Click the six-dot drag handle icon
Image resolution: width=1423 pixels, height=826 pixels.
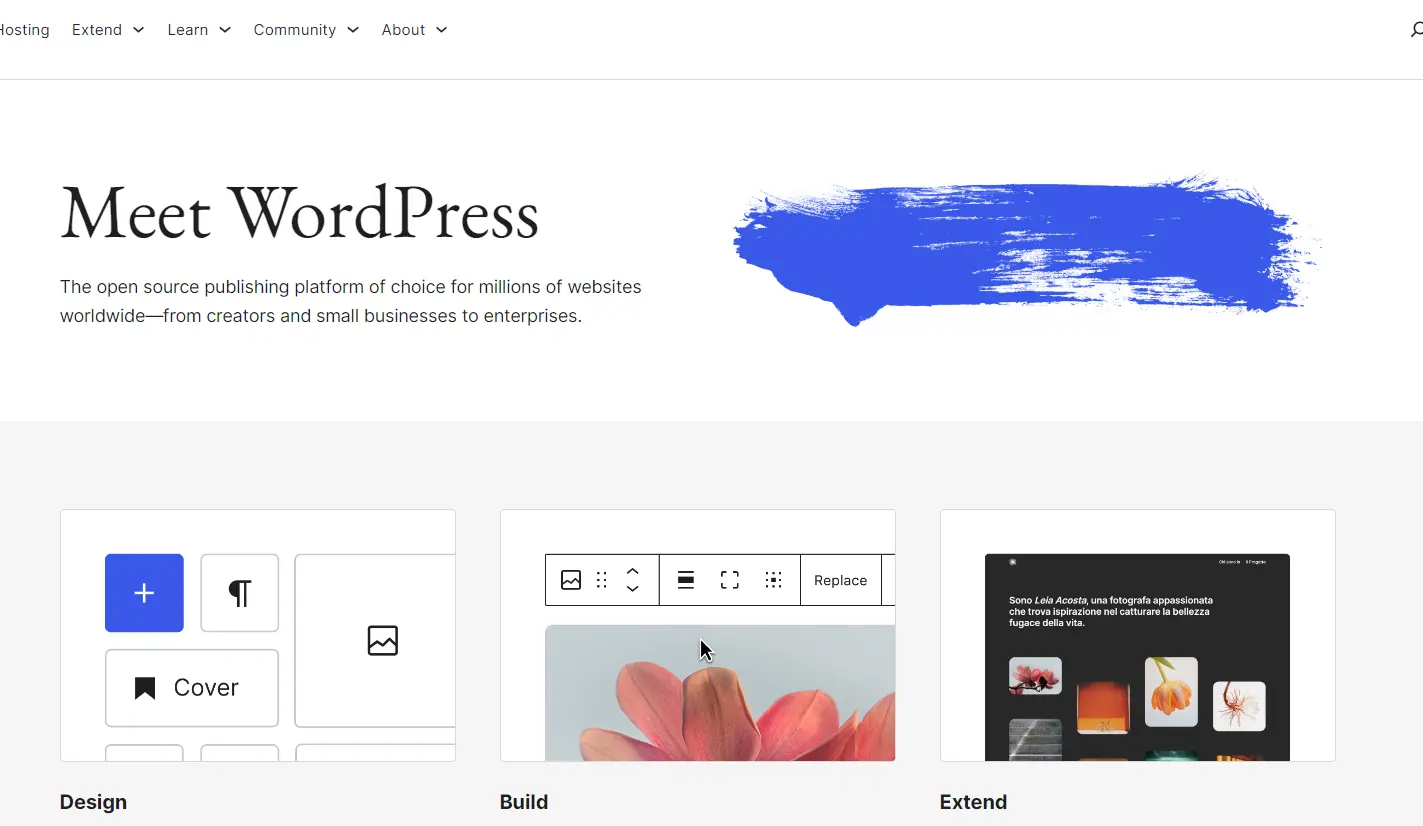[602, 580]
